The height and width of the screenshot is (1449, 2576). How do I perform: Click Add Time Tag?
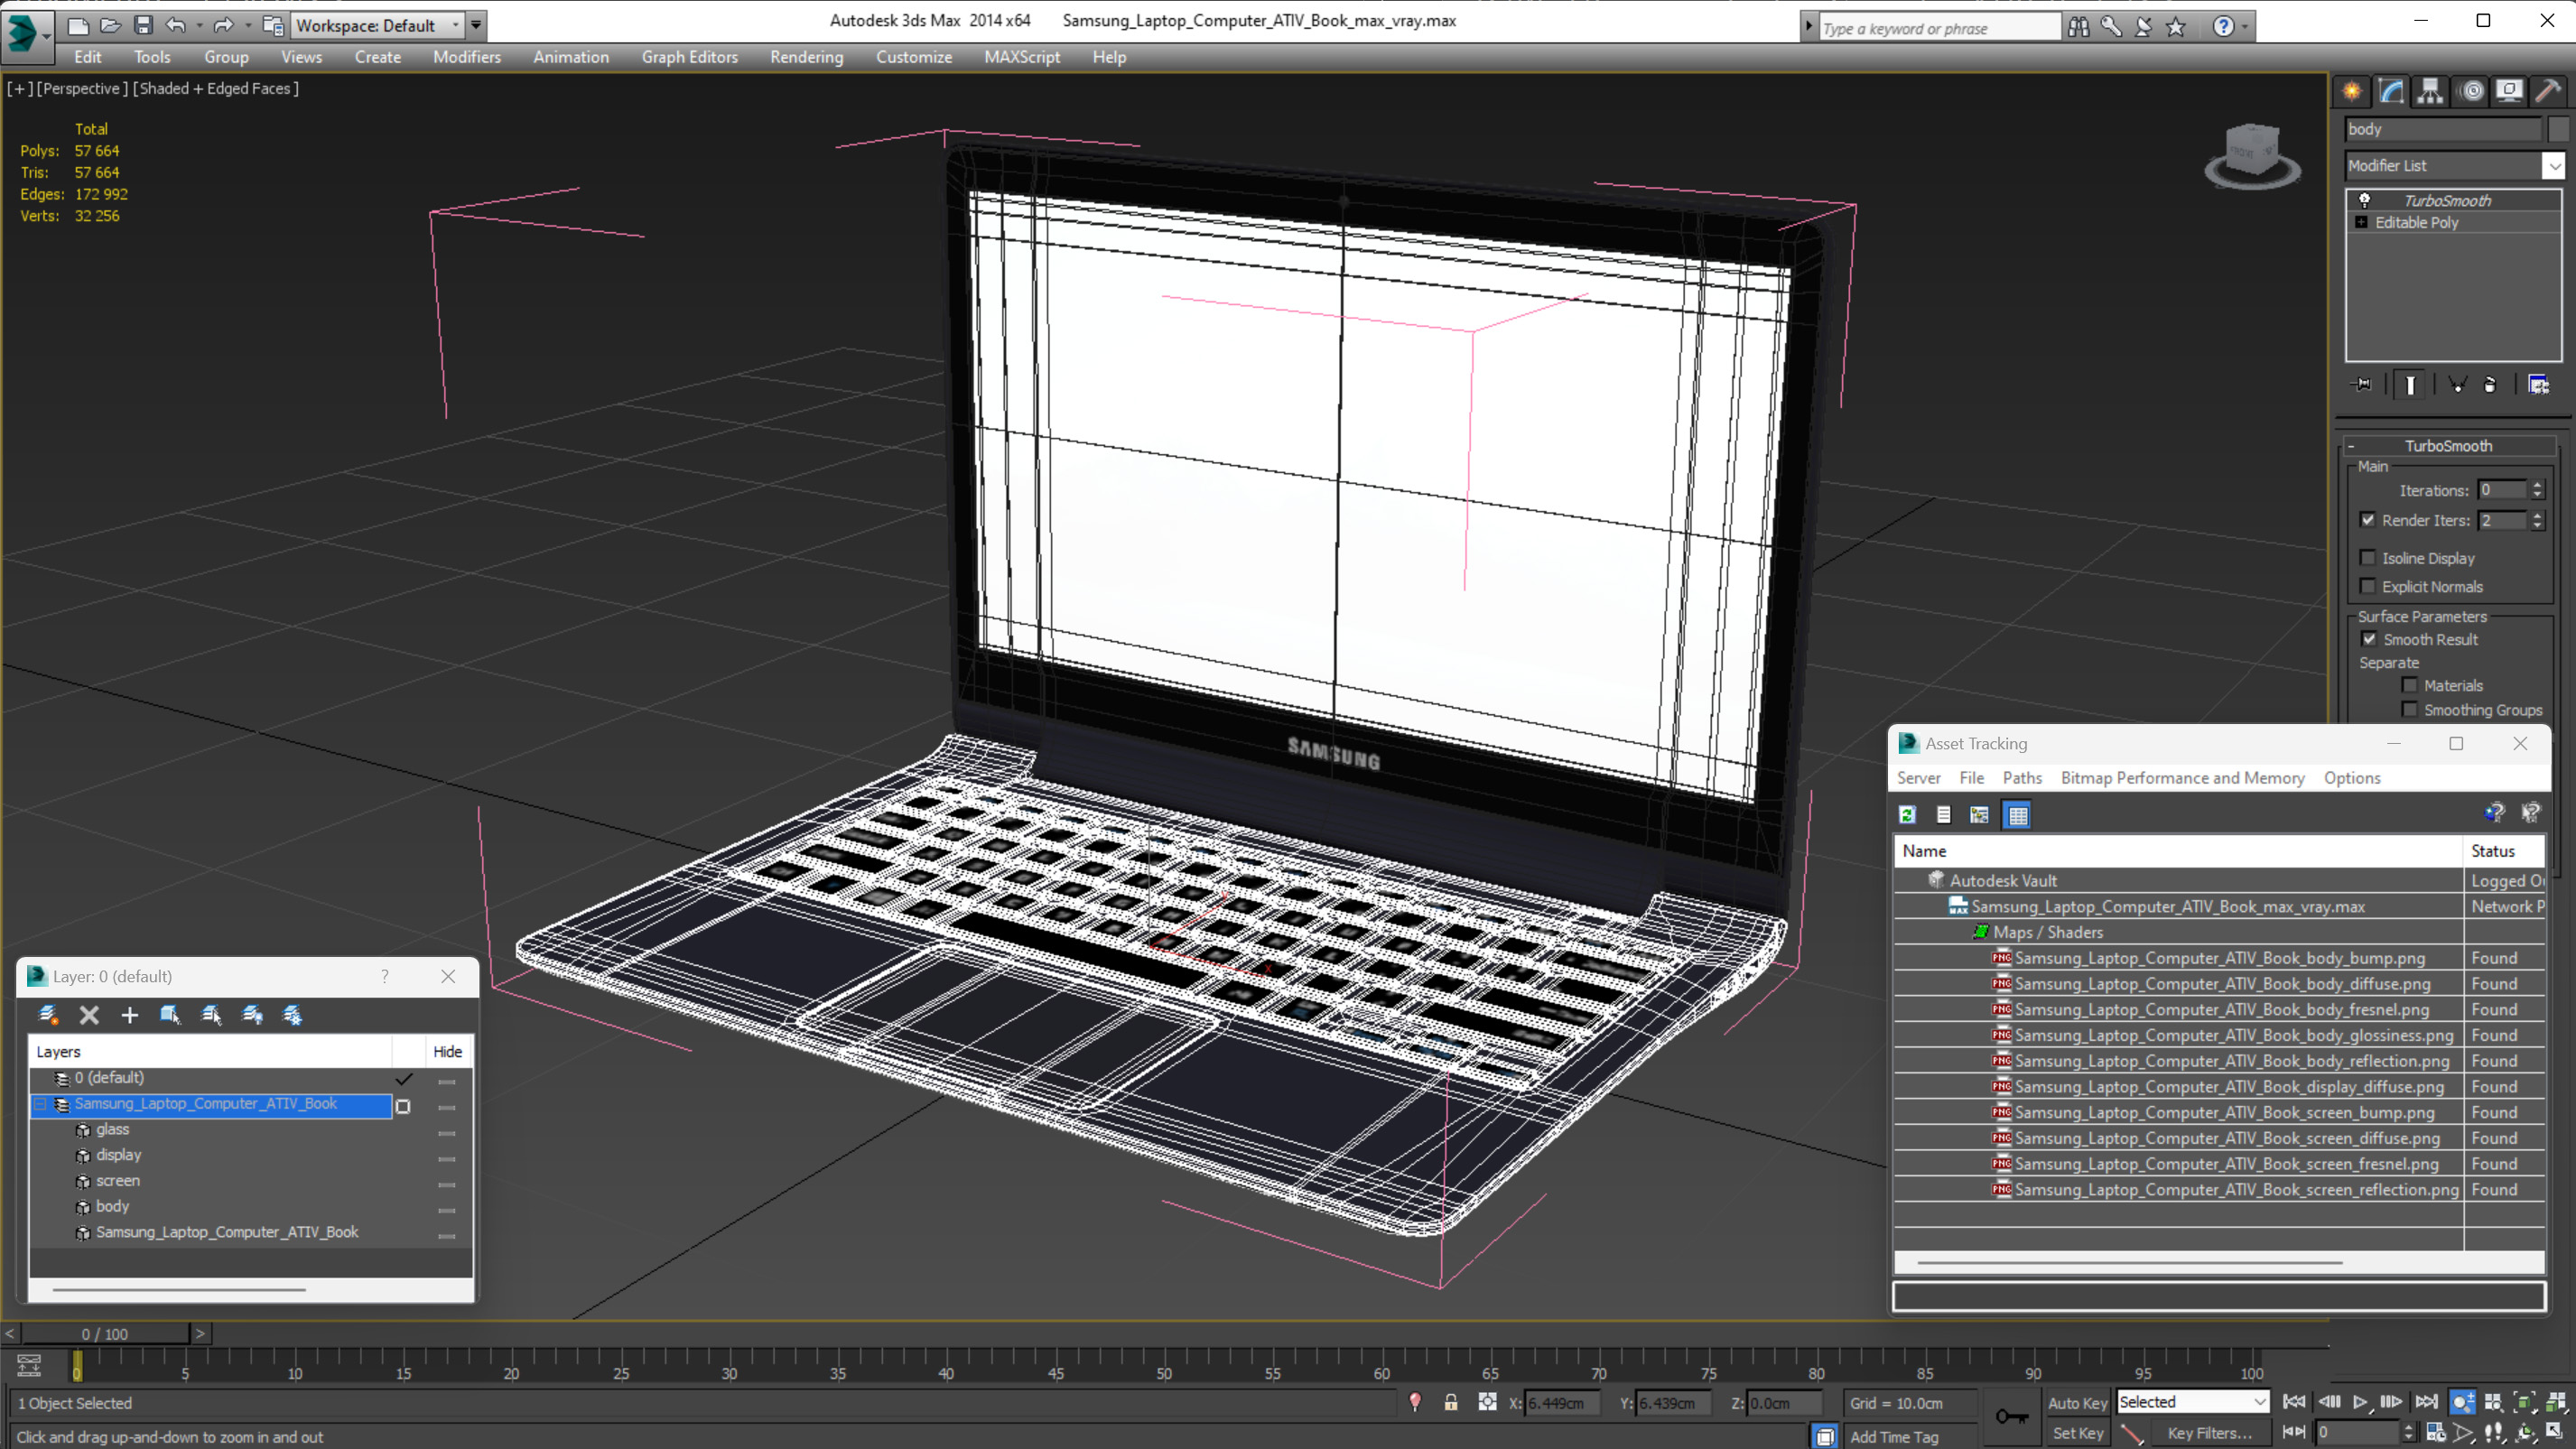[x=1893, y=1436]
